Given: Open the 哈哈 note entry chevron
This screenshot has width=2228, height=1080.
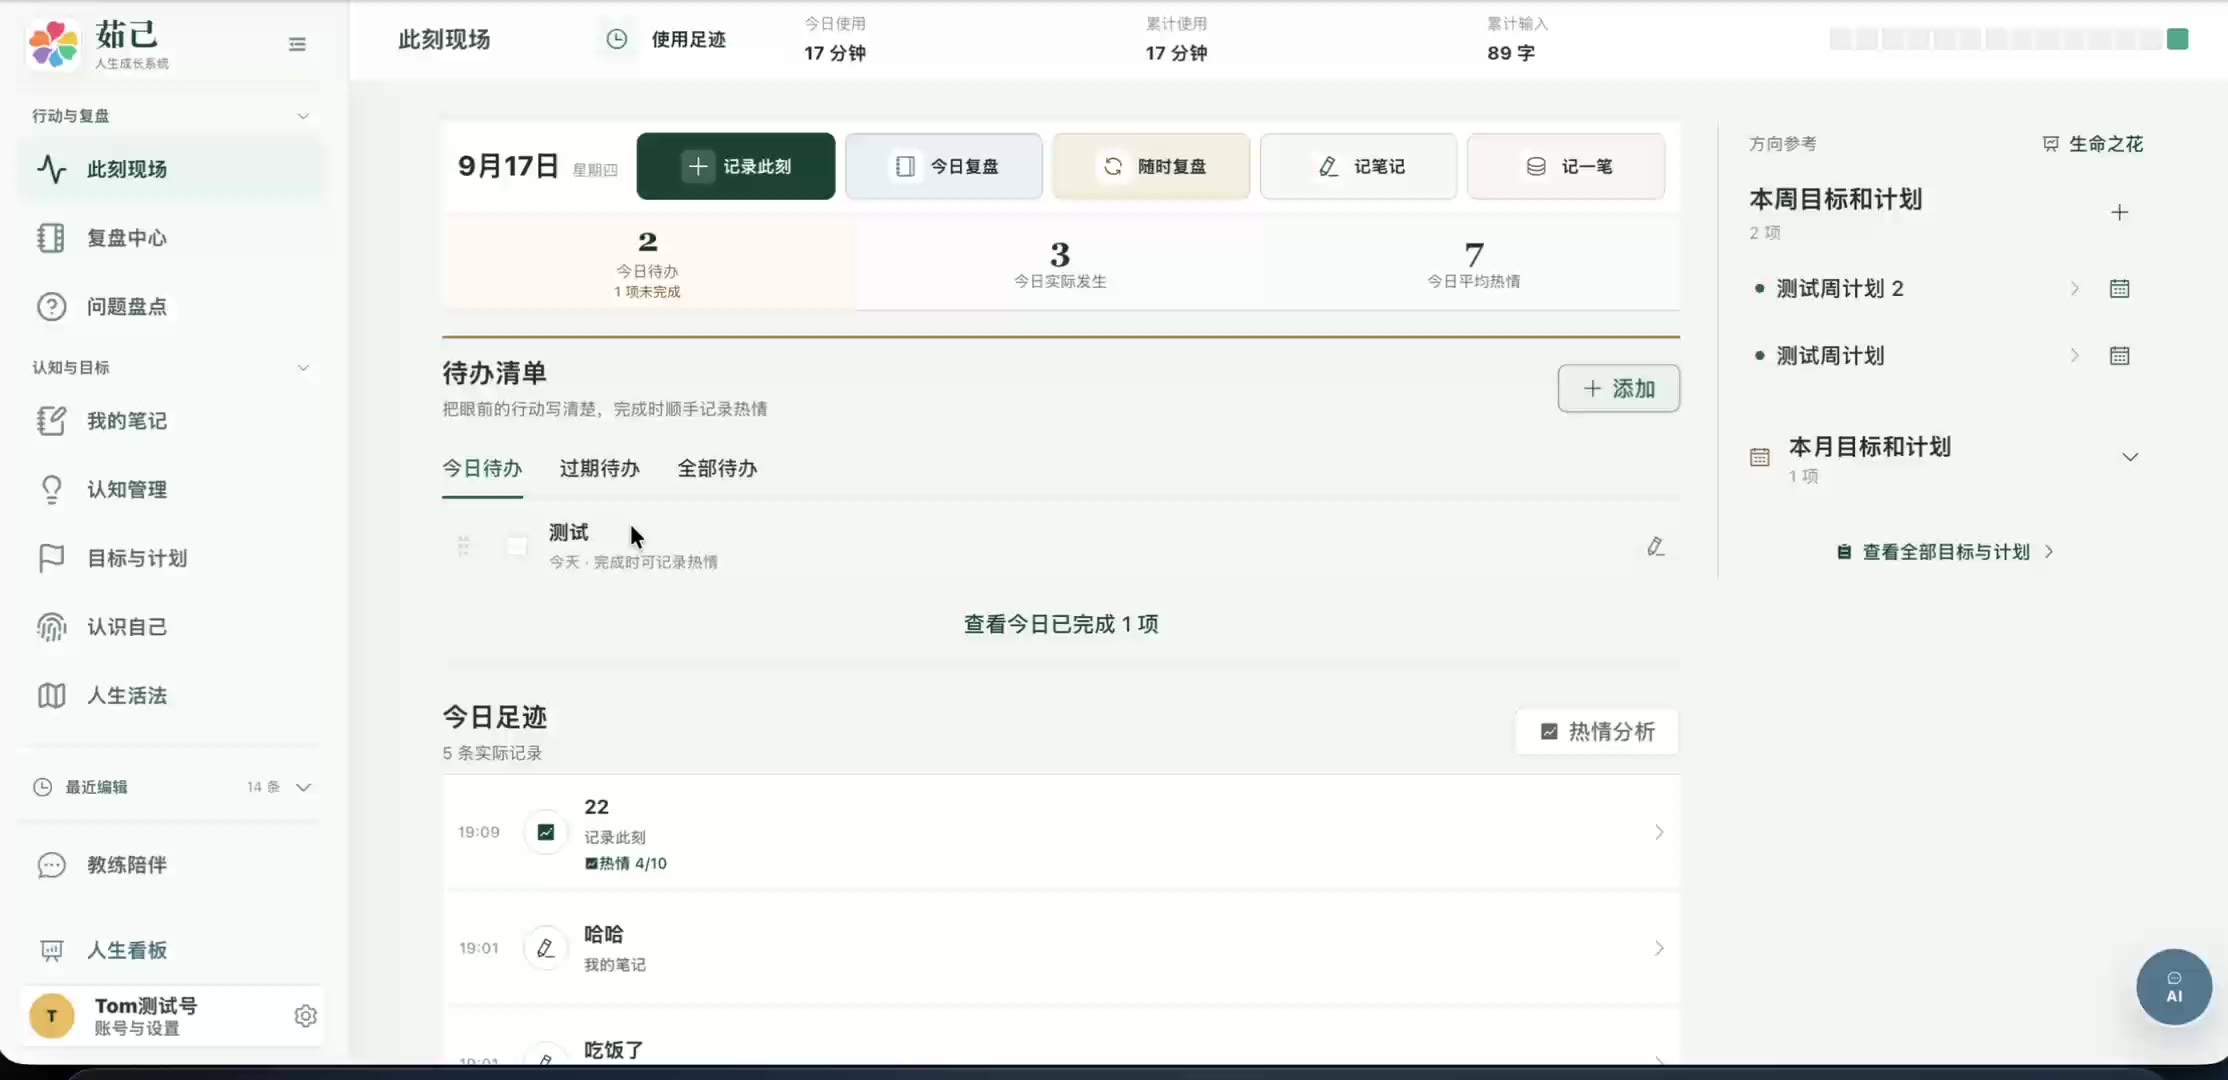Looking at the screenshot, I should (x=1659, y=948).
